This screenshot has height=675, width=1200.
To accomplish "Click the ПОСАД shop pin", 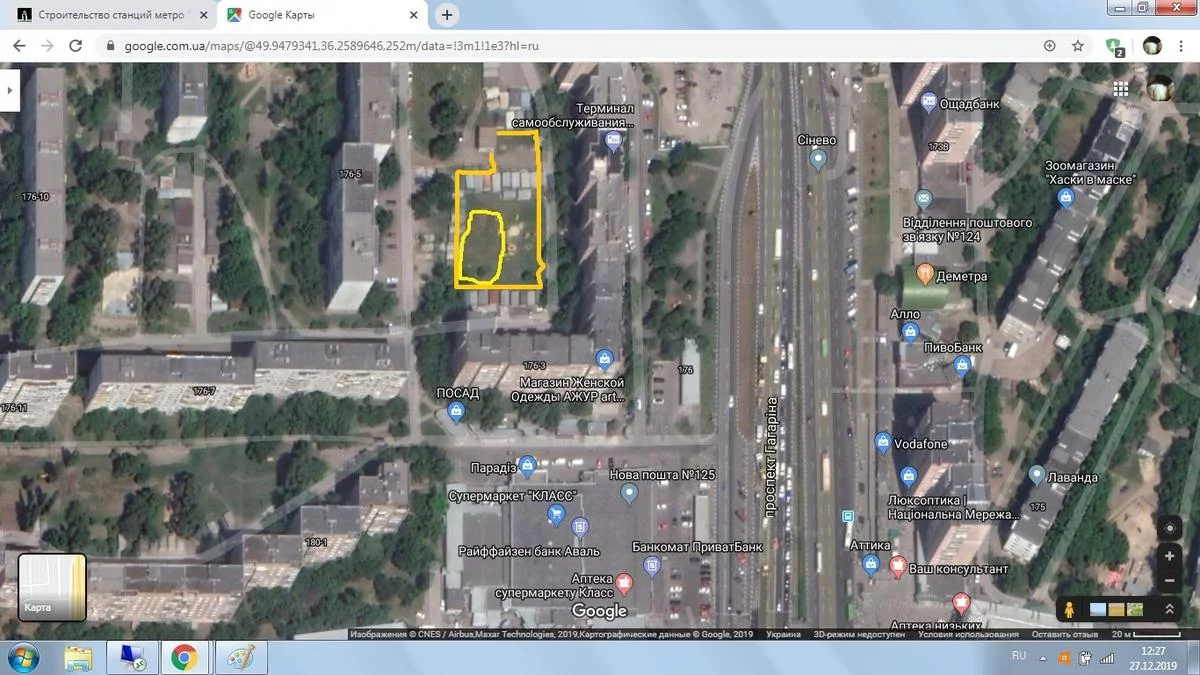I will pos(456,410).
